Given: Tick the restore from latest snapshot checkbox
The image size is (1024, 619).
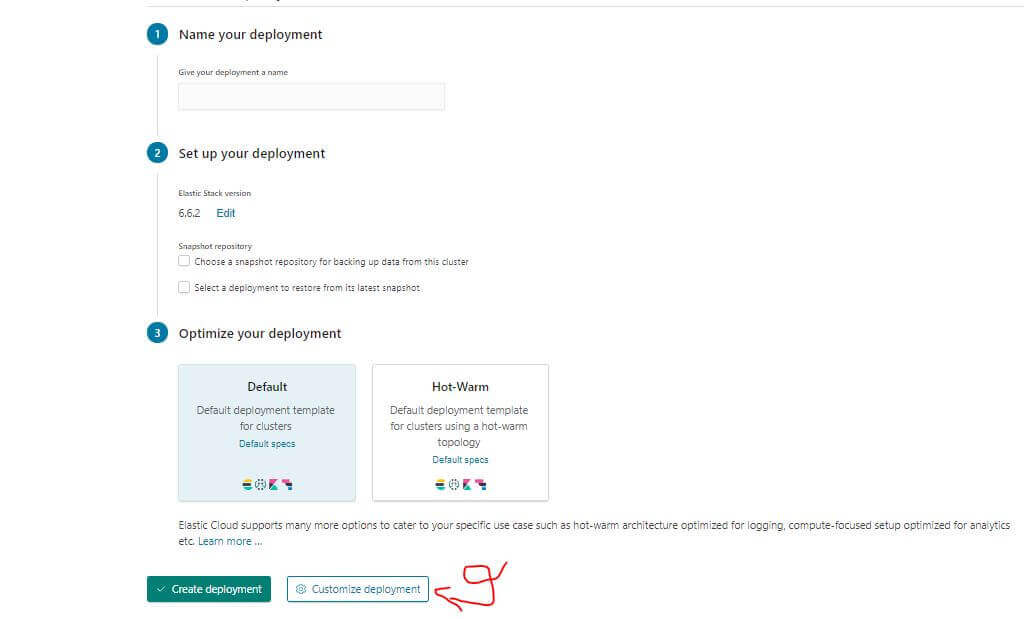Looking at the screenshot, I should pos(184,288).
